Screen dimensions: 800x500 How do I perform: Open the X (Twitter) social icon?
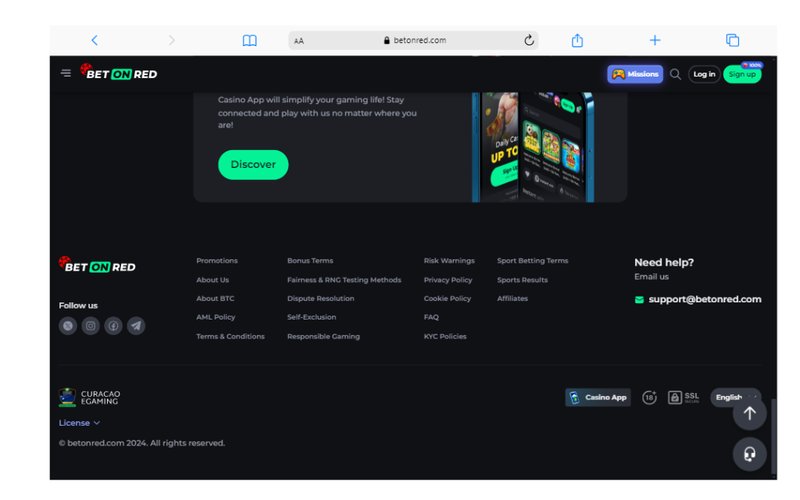tap(68, 325)
